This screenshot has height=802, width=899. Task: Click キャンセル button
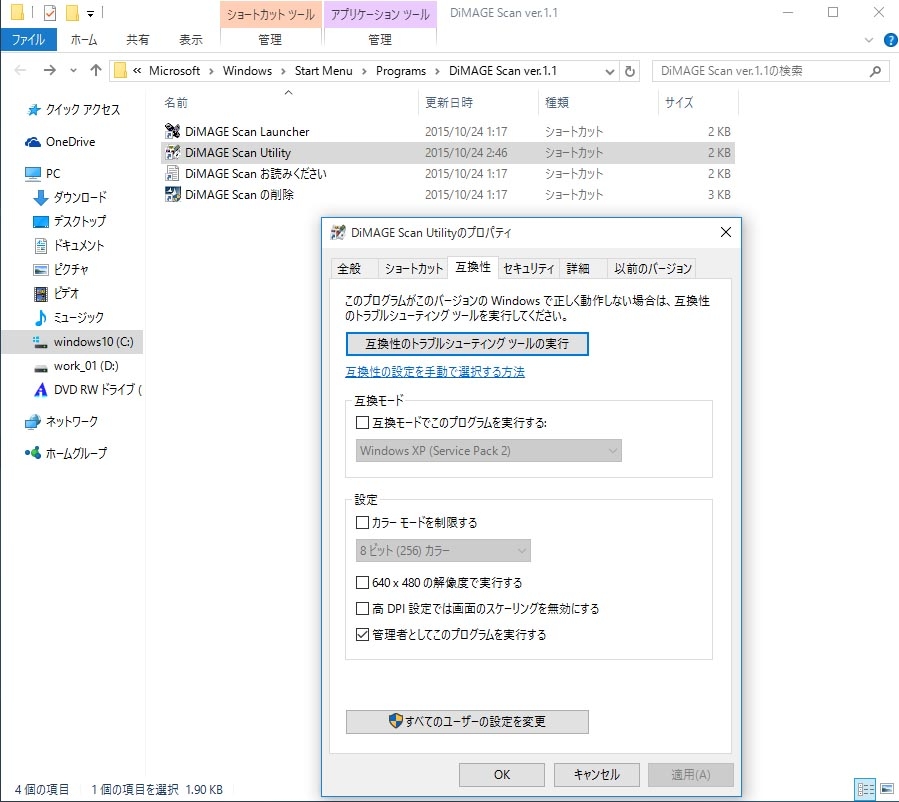596,775
